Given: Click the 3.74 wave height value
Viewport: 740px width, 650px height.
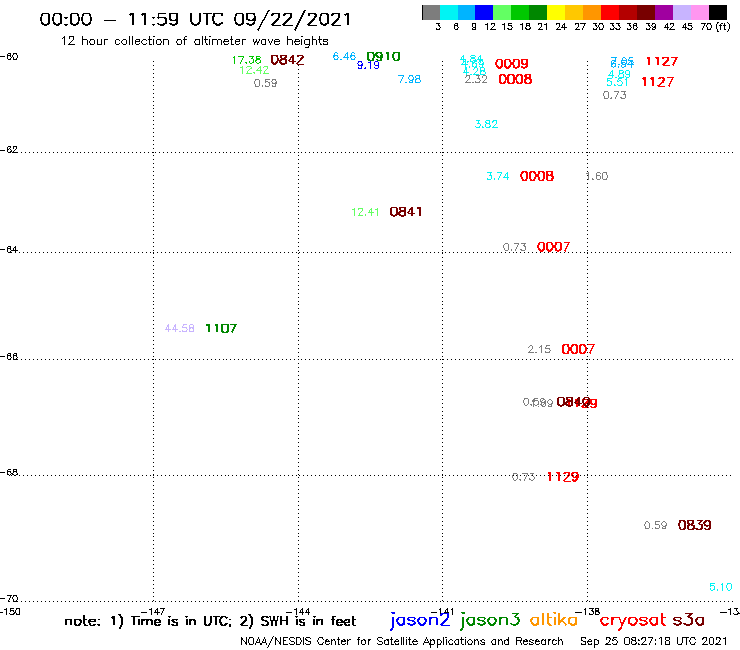Looking at the screenshot, I should coord(497,176).
